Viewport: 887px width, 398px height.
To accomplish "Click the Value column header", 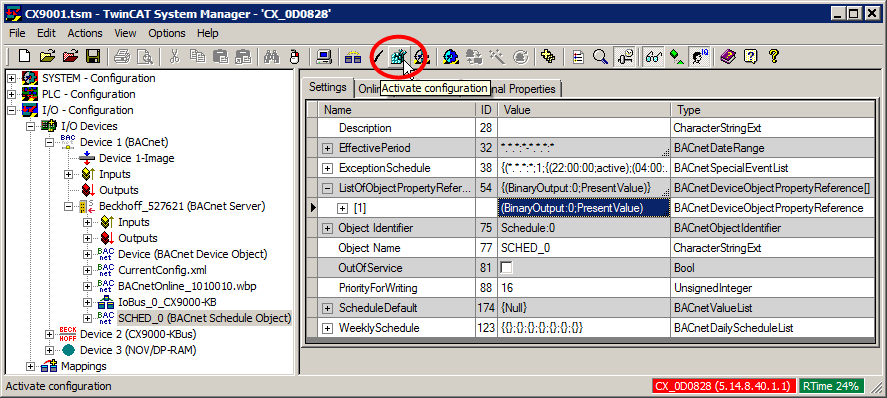I will point(584,110).
